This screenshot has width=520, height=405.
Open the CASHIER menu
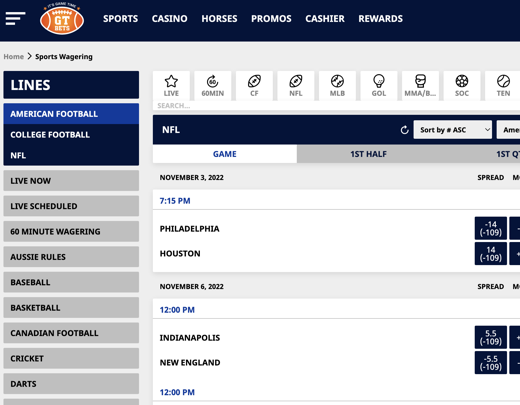coord(325,19)
